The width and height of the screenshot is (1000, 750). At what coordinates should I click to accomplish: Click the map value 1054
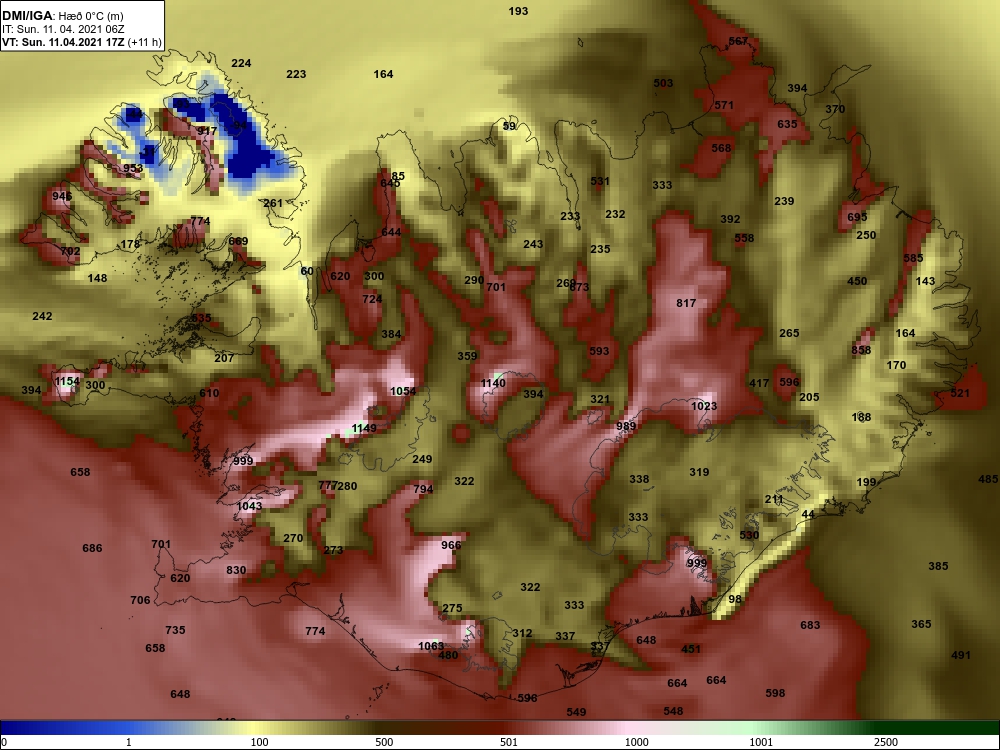(403, 391)
